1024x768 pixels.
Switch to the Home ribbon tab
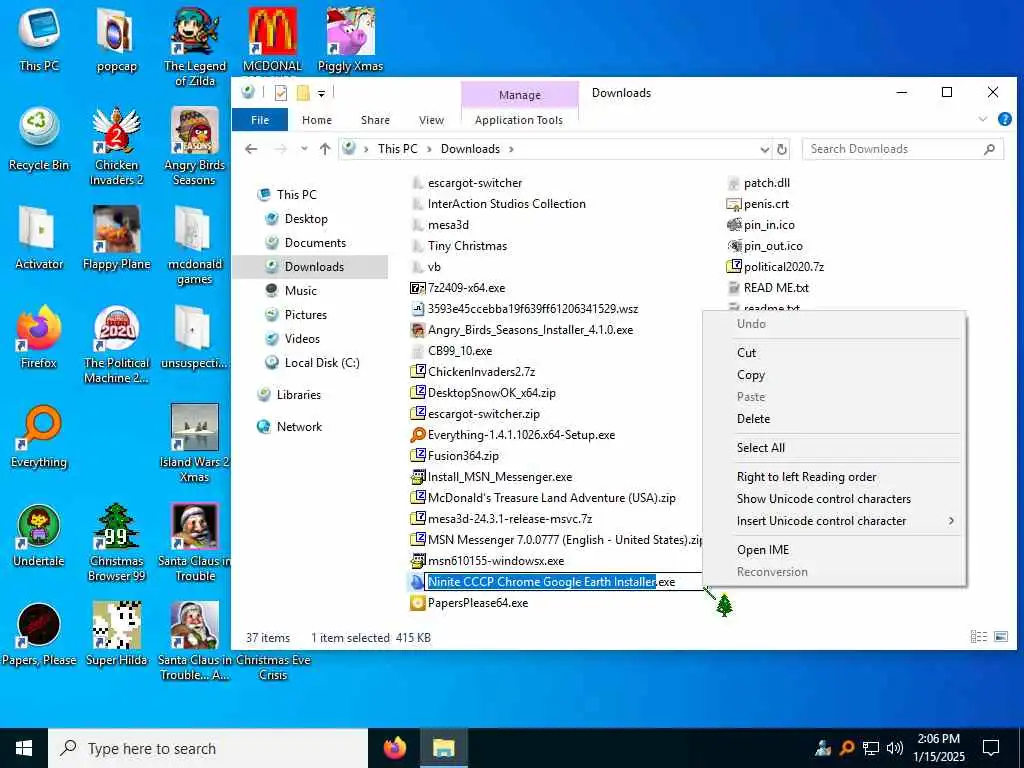(x=317, y=120)
